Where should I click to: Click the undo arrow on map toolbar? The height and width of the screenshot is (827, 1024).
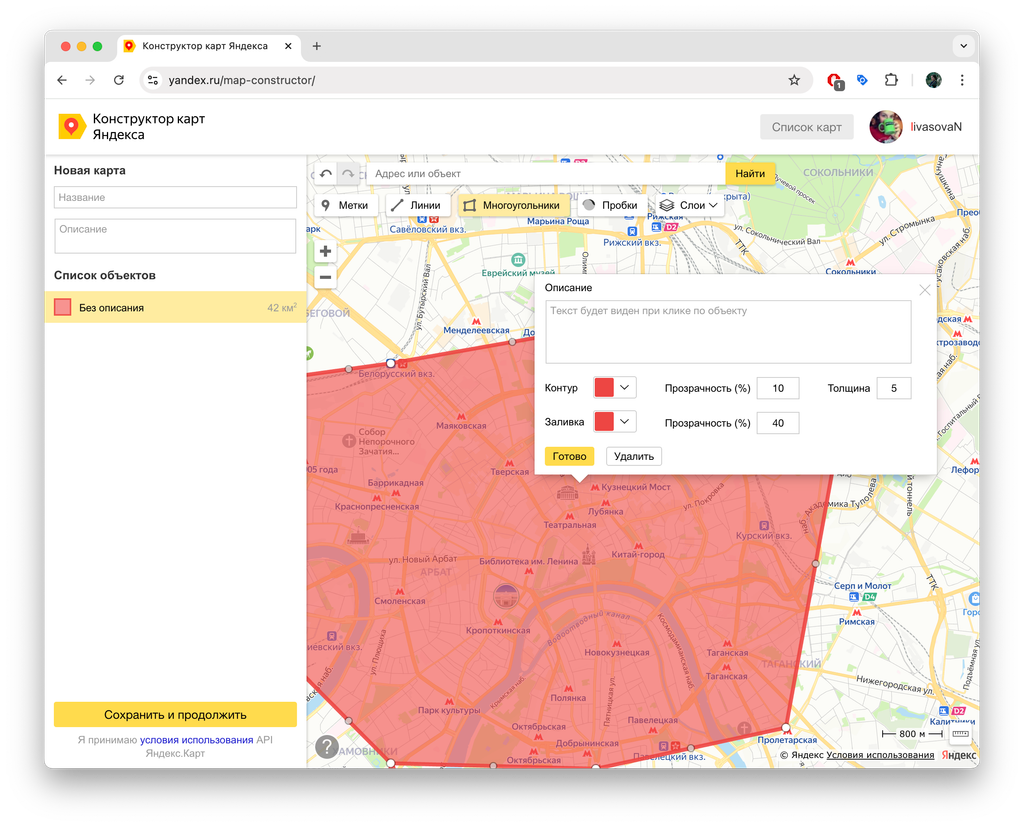point(326,174)
